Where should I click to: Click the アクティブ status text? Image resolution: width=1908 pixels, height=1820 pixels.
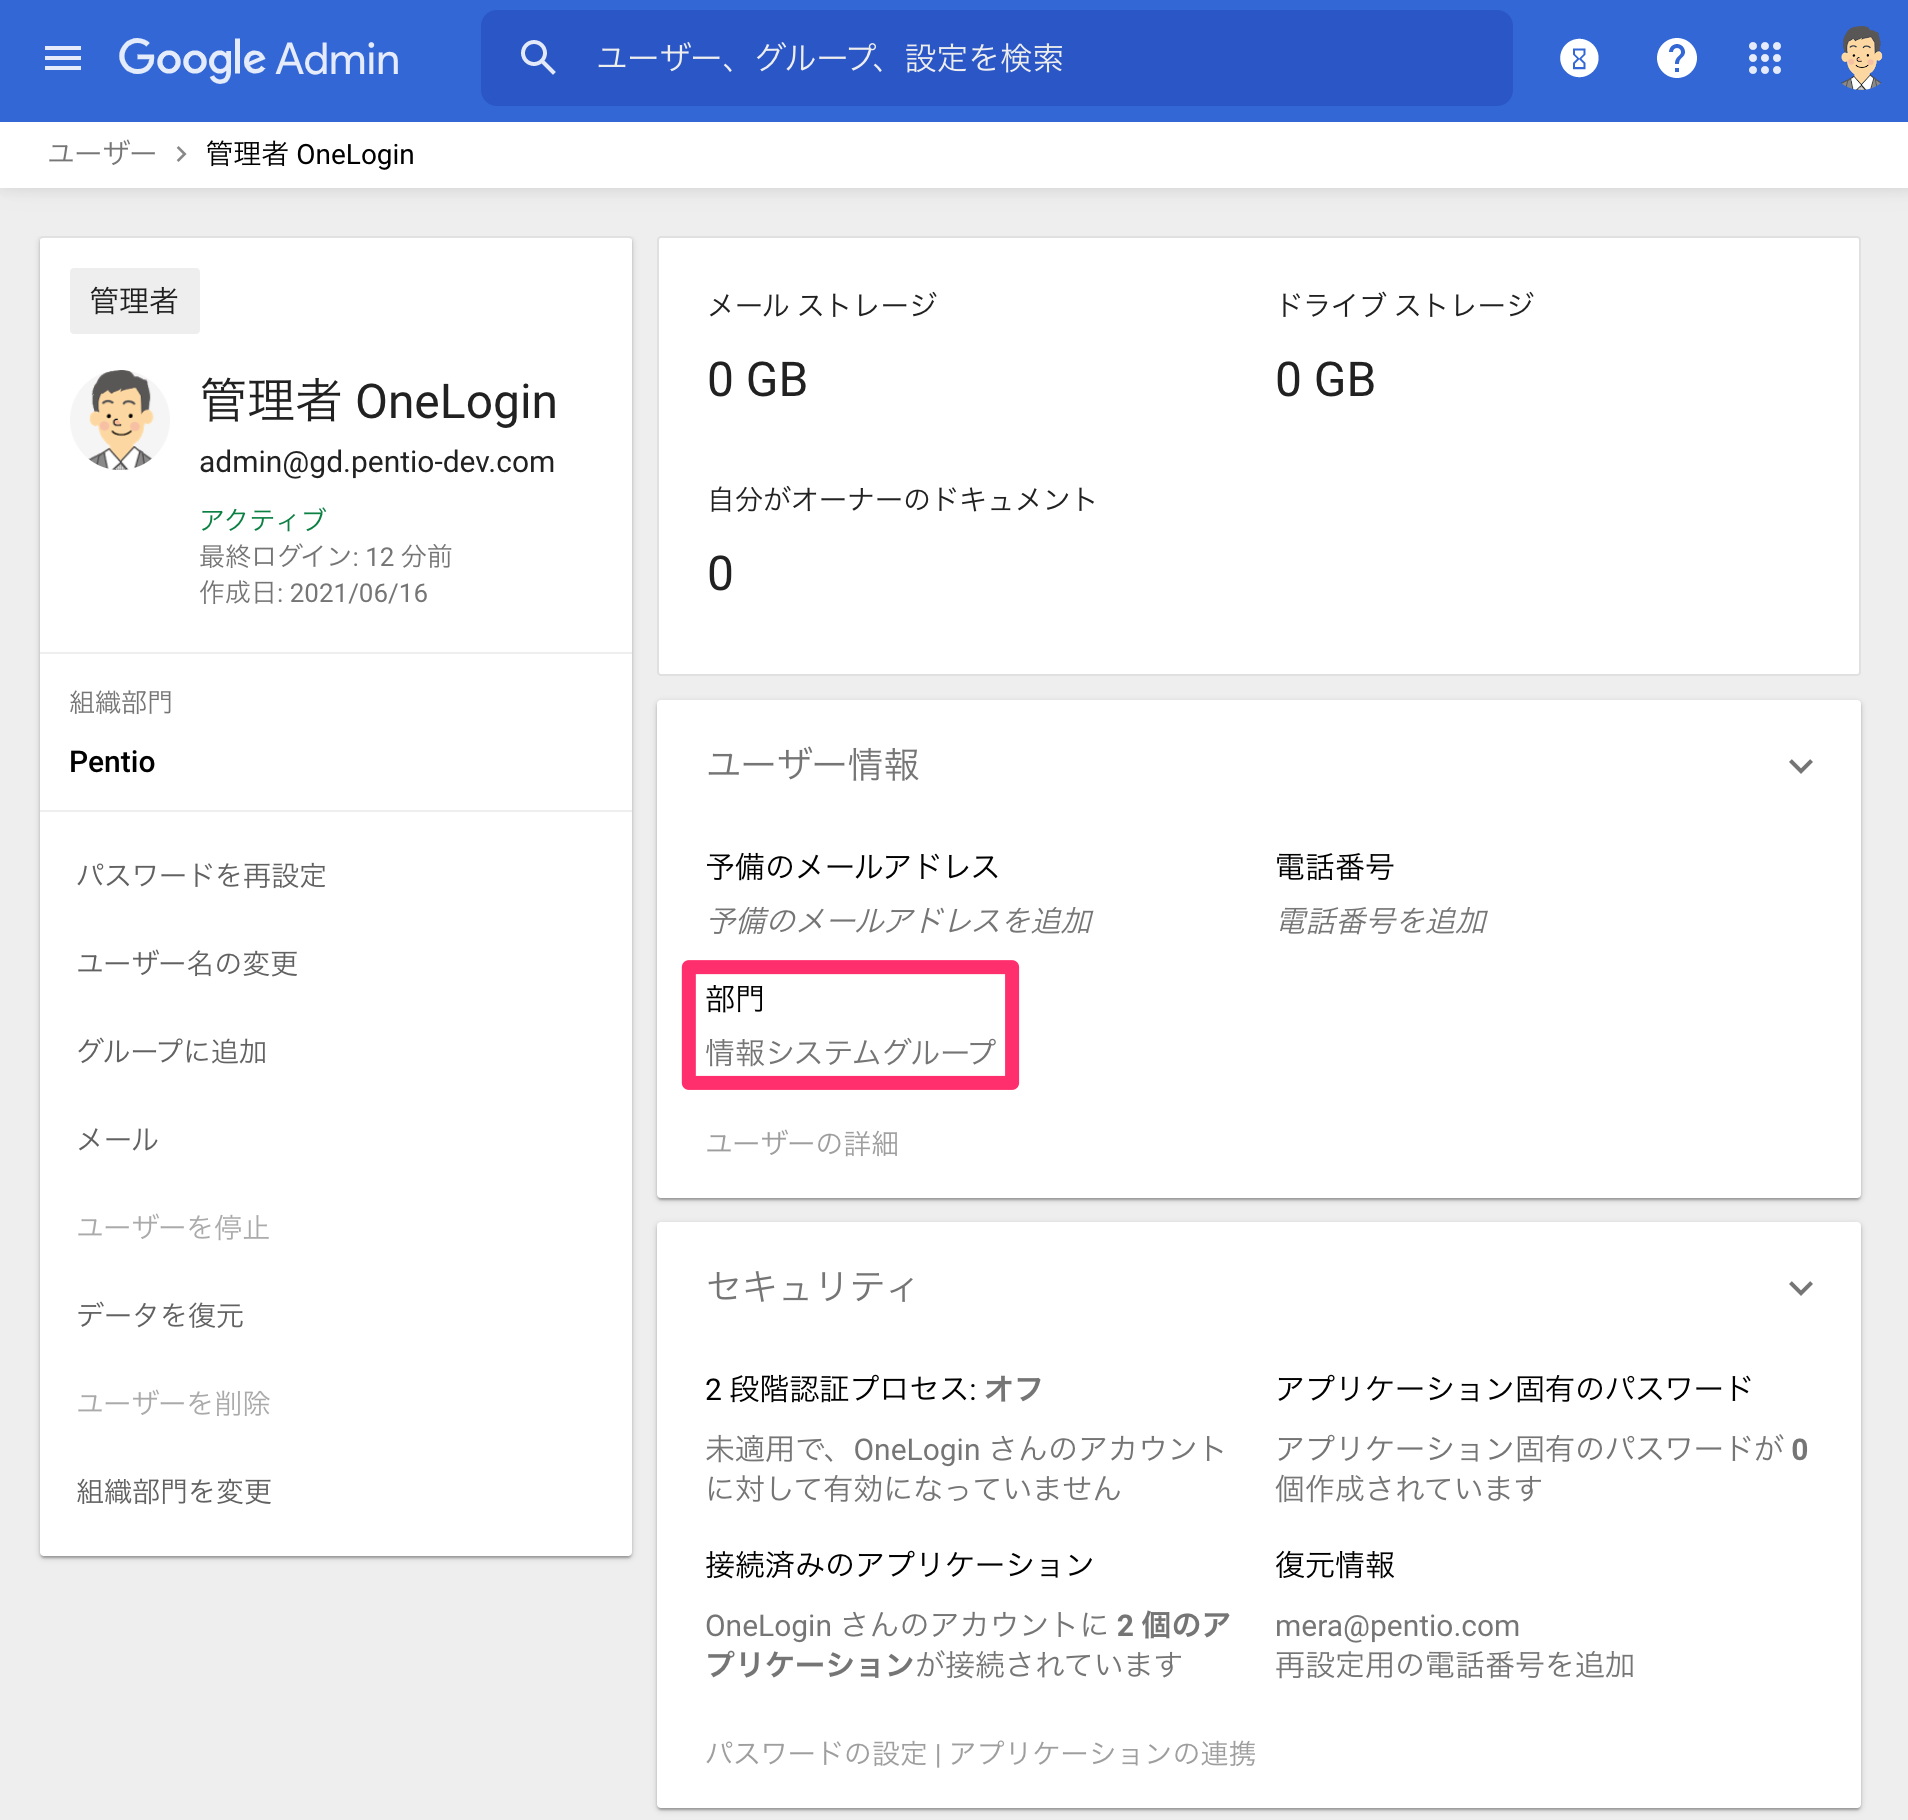pos(263,519)
